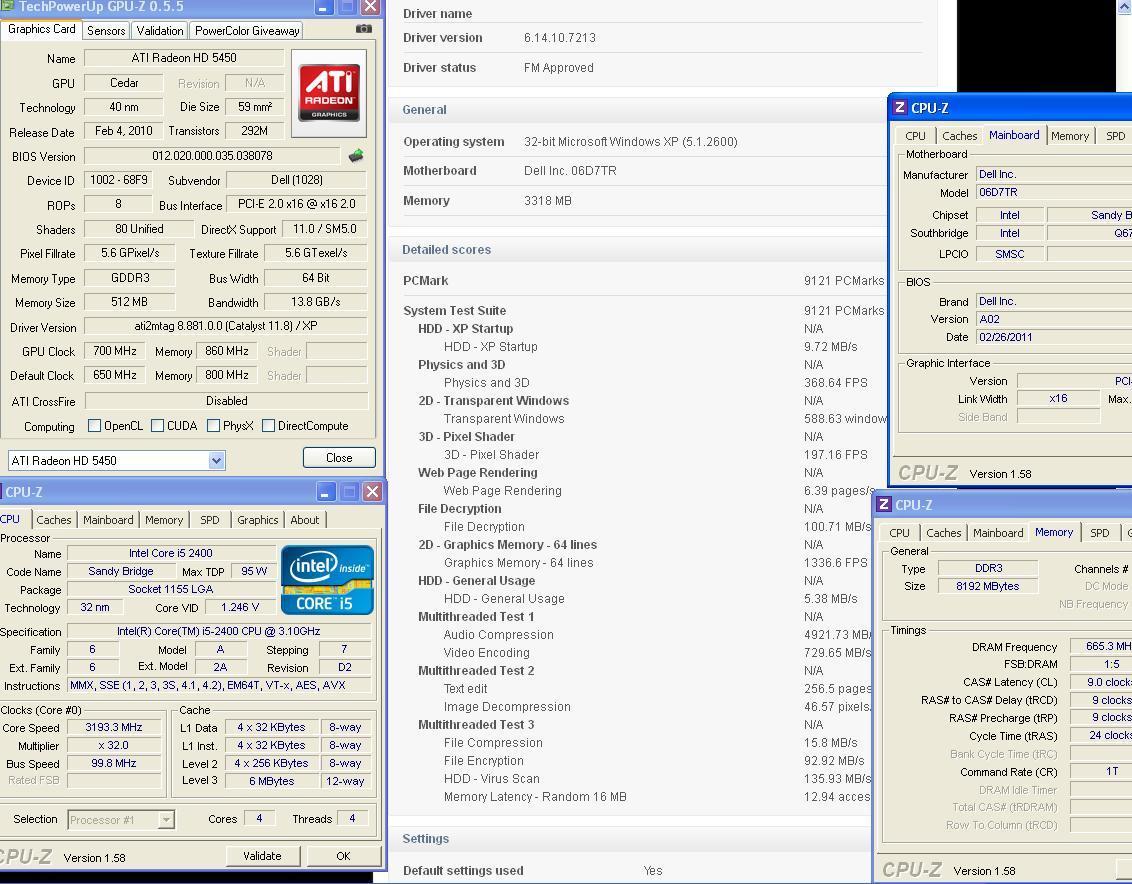Screen dimensions: 1132x884
Task: Click the CPU-Z Memory window Z icon
Action: point(884,504)
